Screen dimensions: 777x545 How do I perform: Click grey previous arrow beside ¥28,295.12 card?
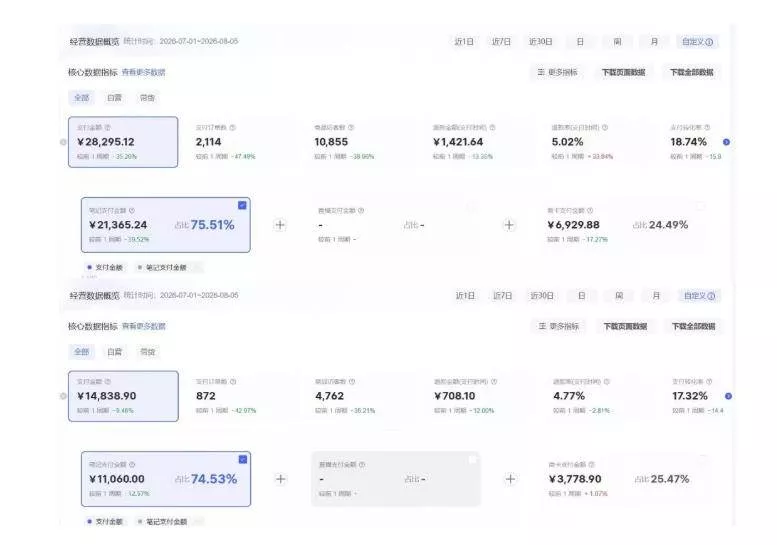[x=63, y=142]
